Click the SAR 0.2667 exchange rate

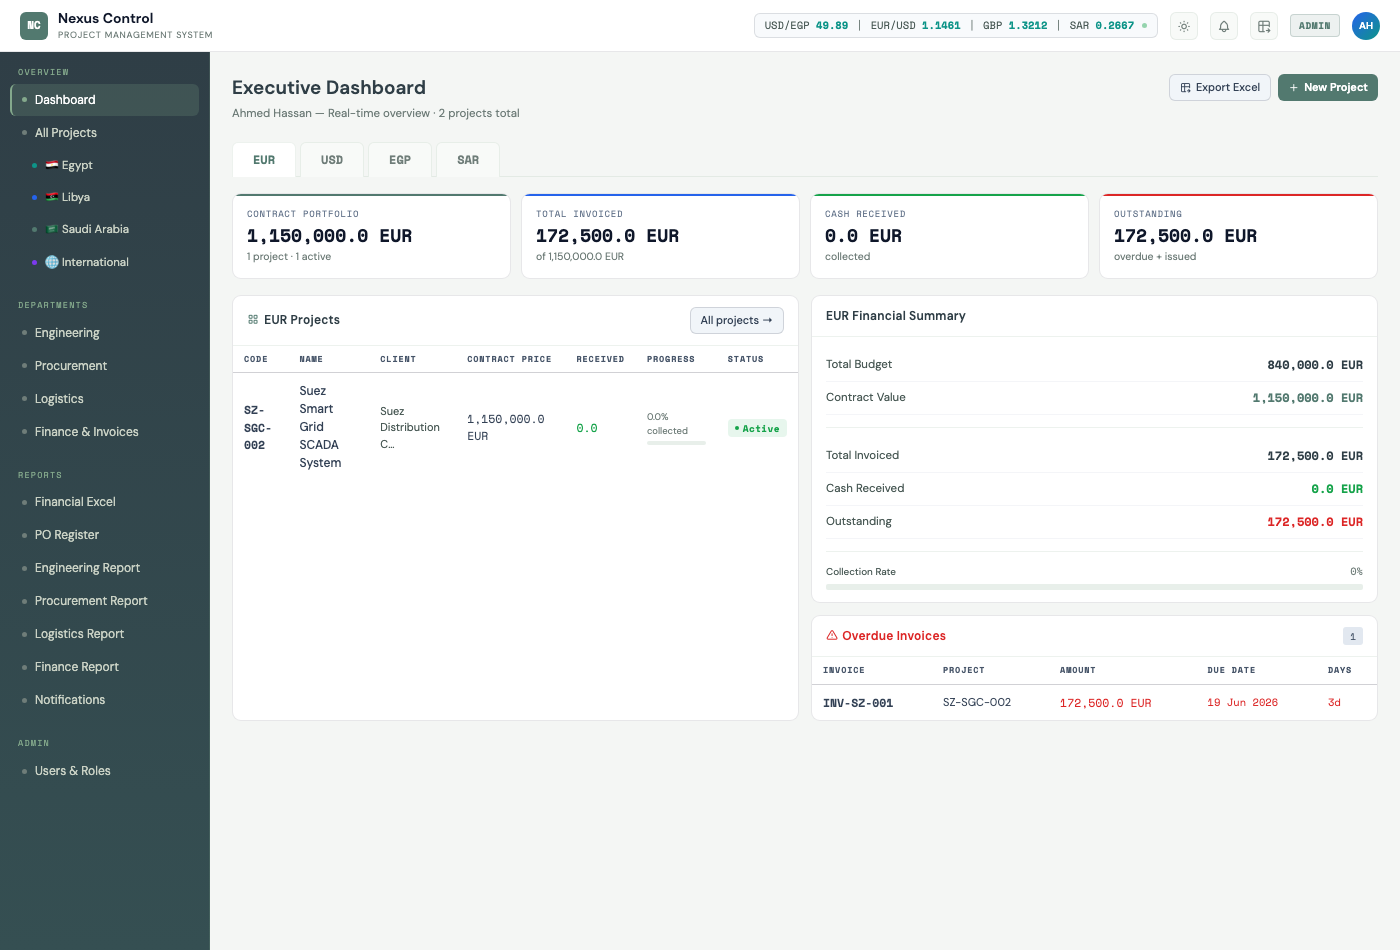point(1102,26)
